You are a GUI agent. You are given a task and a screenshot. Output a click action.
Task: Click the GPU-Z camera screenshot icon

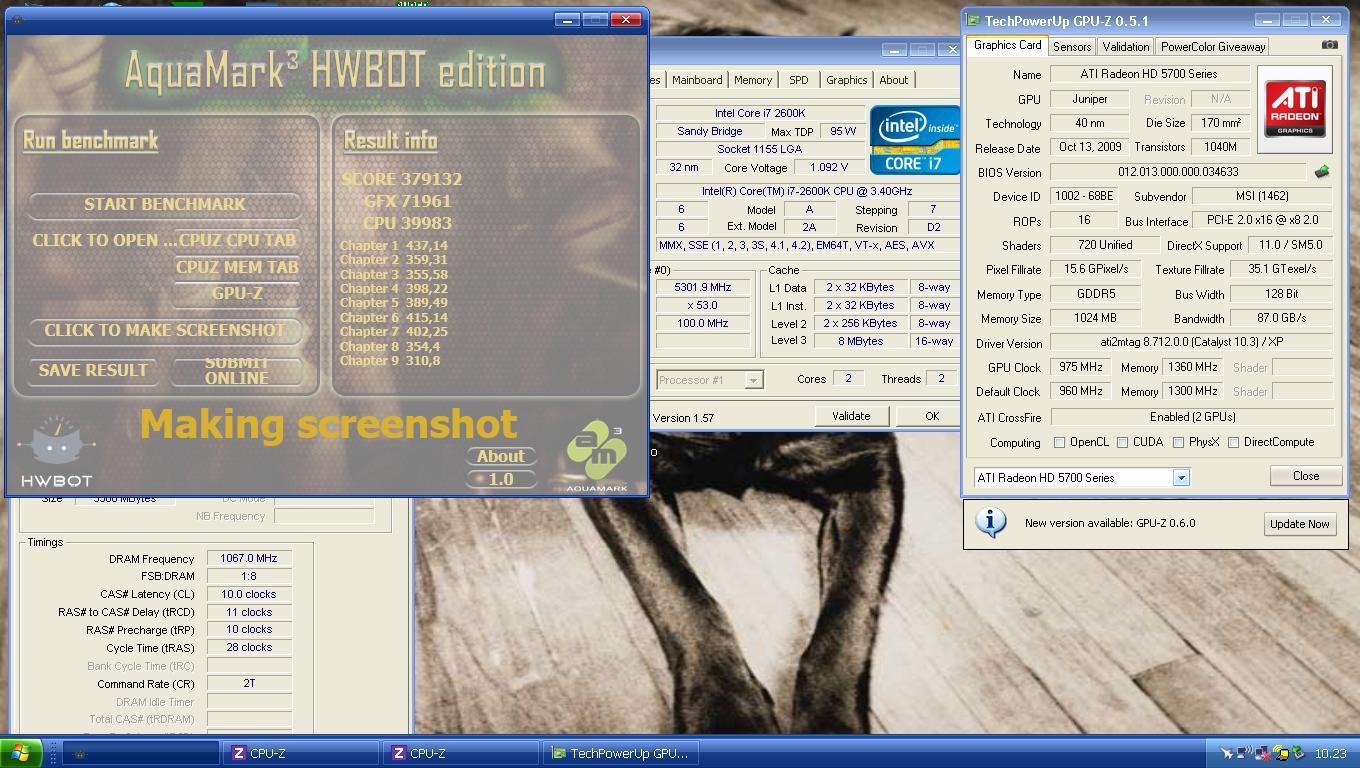point(1329,45)
